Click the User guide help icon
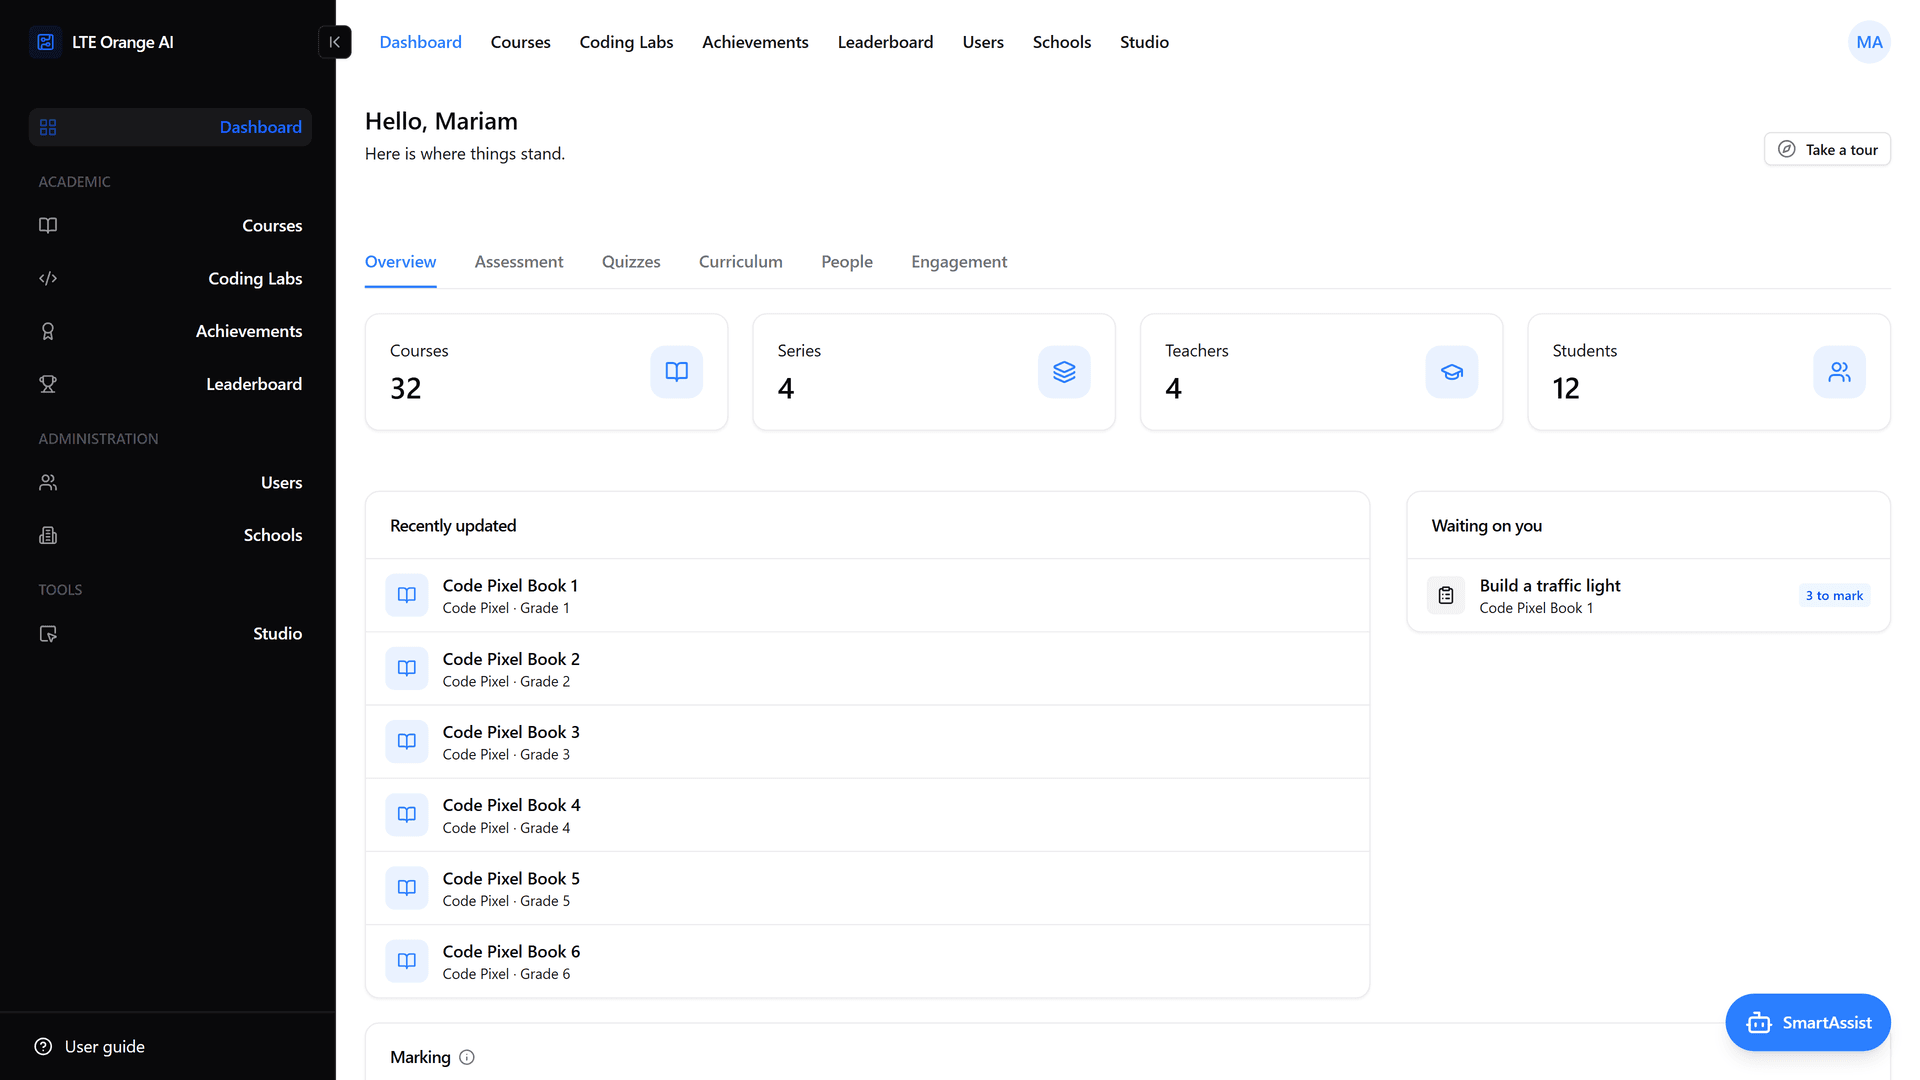Viewport: 1920px width, 1080px height. [43, 1047]
